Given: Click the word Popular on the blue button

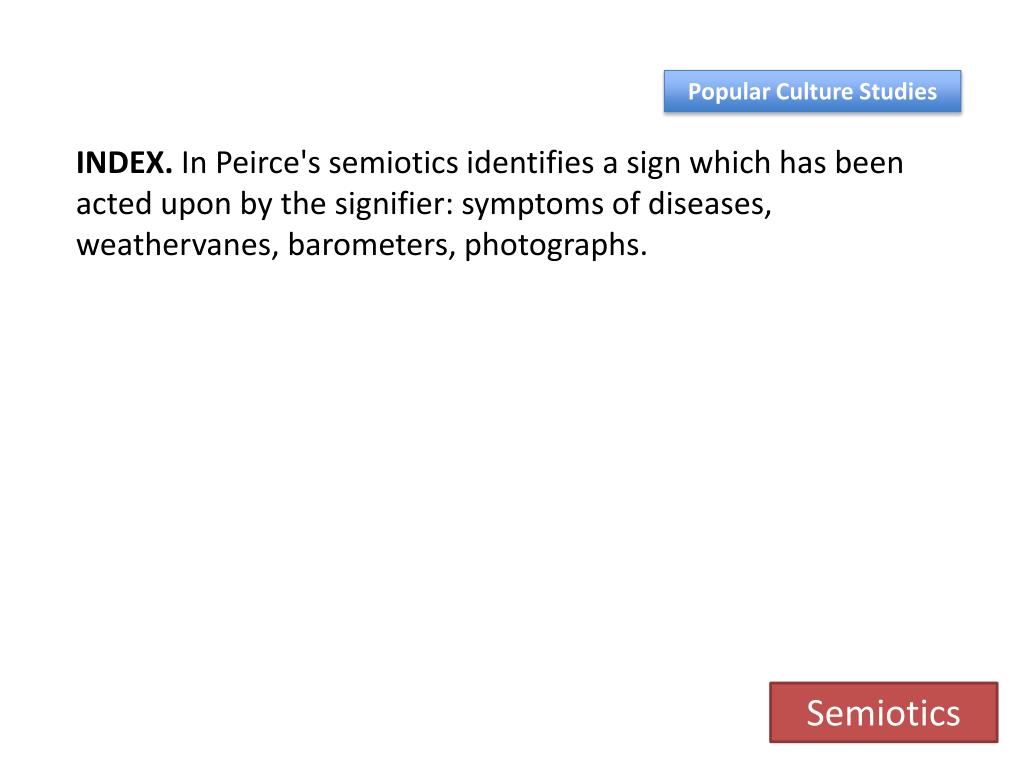Looking at the screenshot, I should click(x=729, y=92).
